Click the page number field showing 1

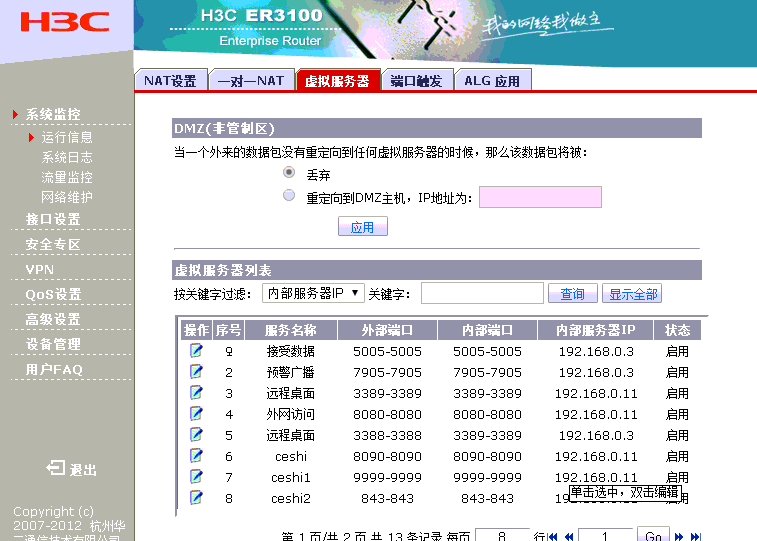(x=605, y=535)
